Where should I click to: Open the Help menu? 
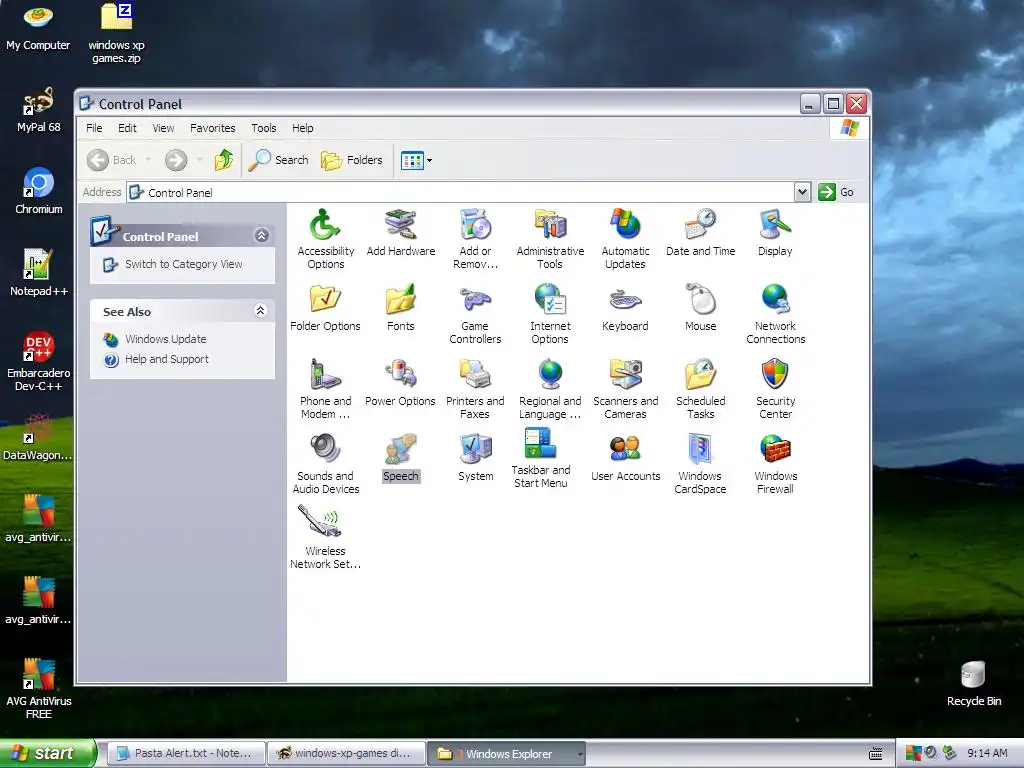click(x=302, y=128)
